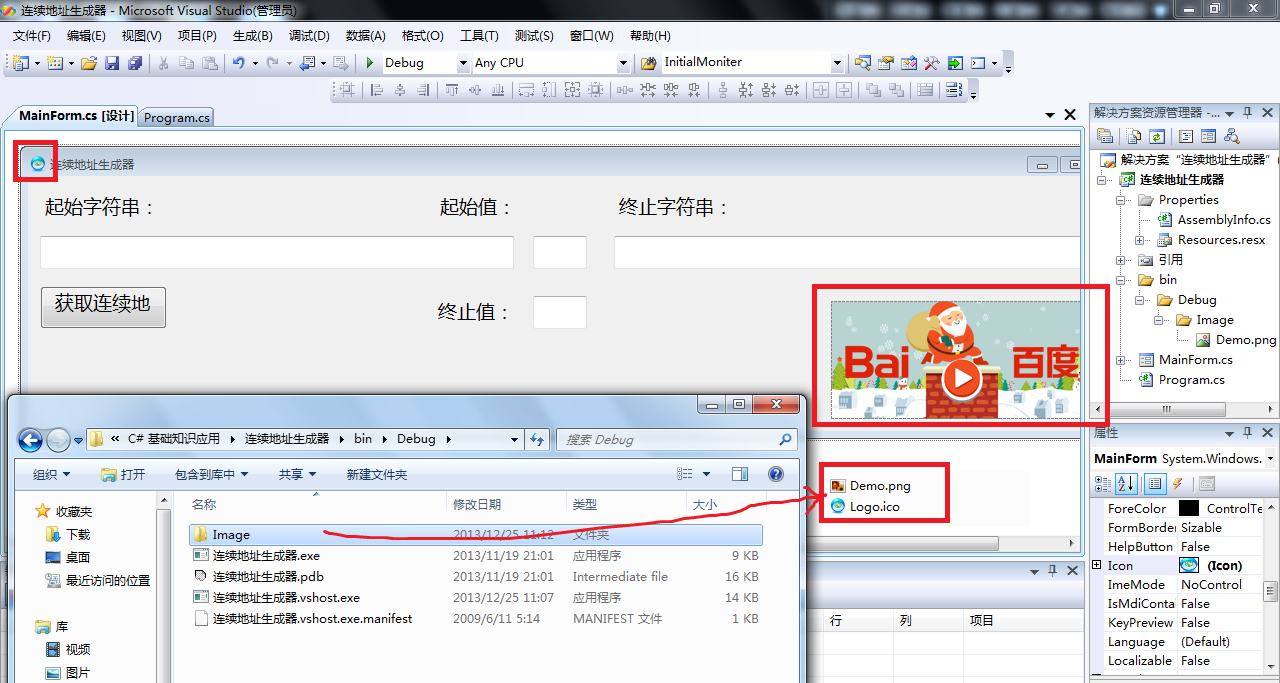Expand the 引用 node in Solution Explorer
Viewport: 1280px width, 683px height.
coord(1121,260)
